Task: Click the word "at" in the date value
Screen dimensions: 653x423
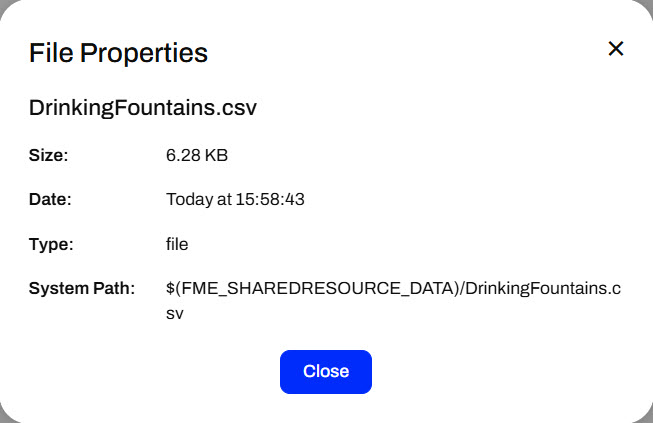Action: coord(223,199)
